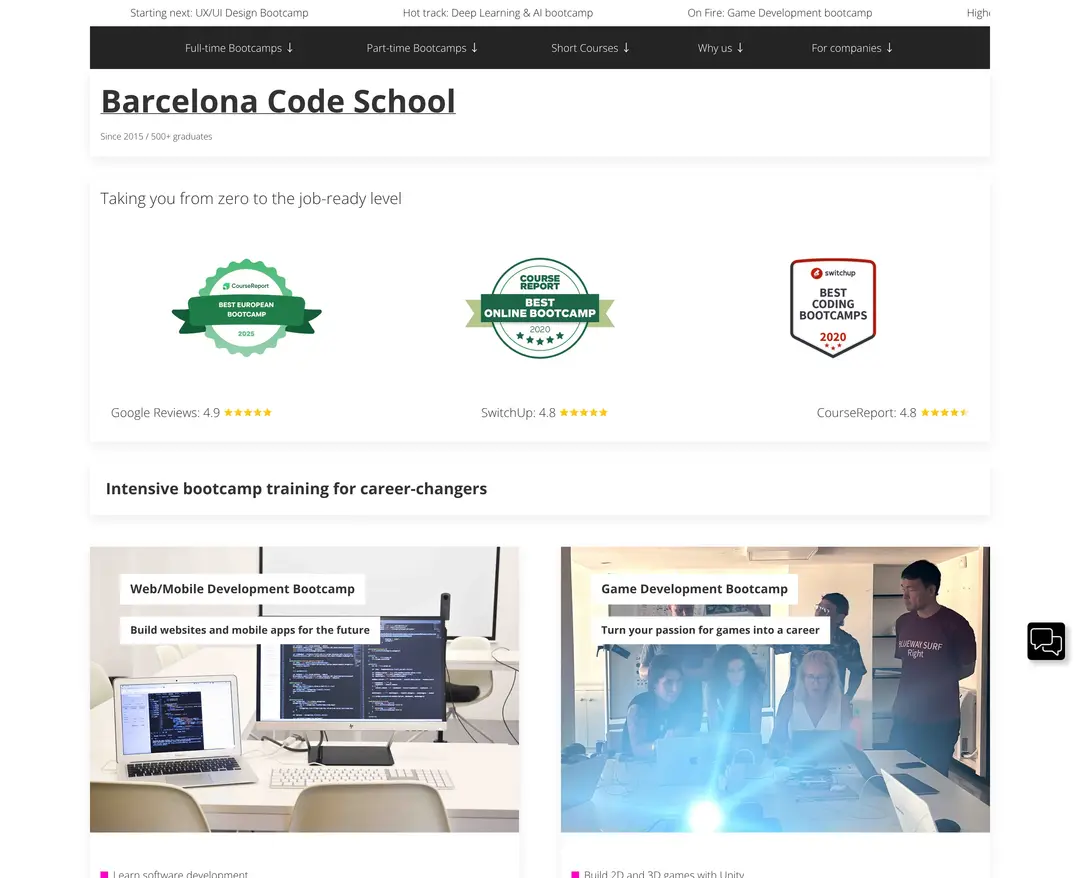This screenshot has height=878, width=1080.
Task: Expand the Part-time Bootcamps menu
Action: point(422,48)
